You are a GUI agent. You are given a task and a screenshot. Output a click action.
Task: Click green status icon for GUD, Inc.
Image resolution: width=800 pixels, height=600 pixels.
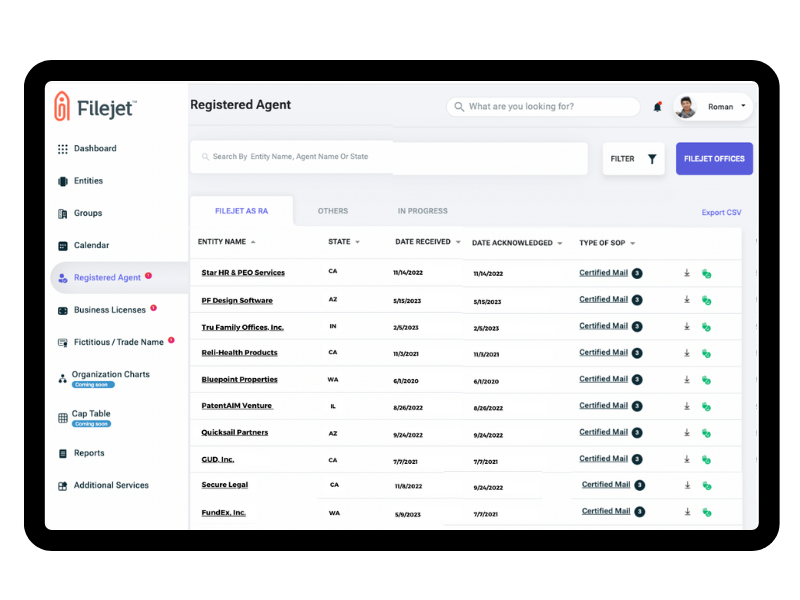pos(707,460)
